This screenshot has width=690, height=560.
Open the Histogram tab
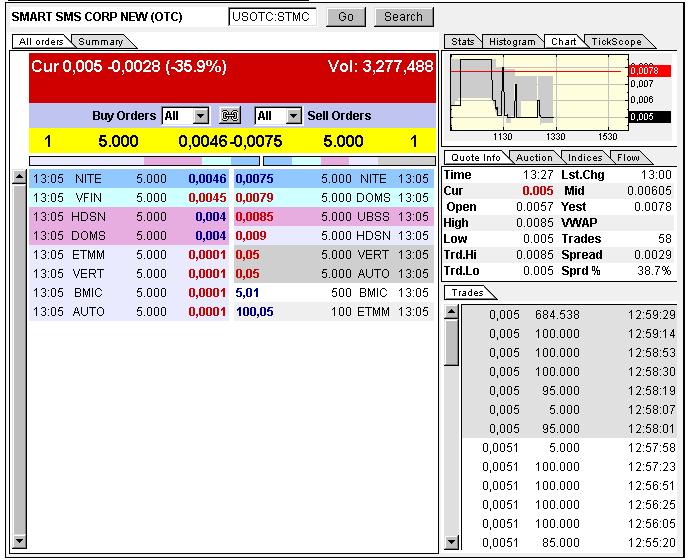(512, 42)
